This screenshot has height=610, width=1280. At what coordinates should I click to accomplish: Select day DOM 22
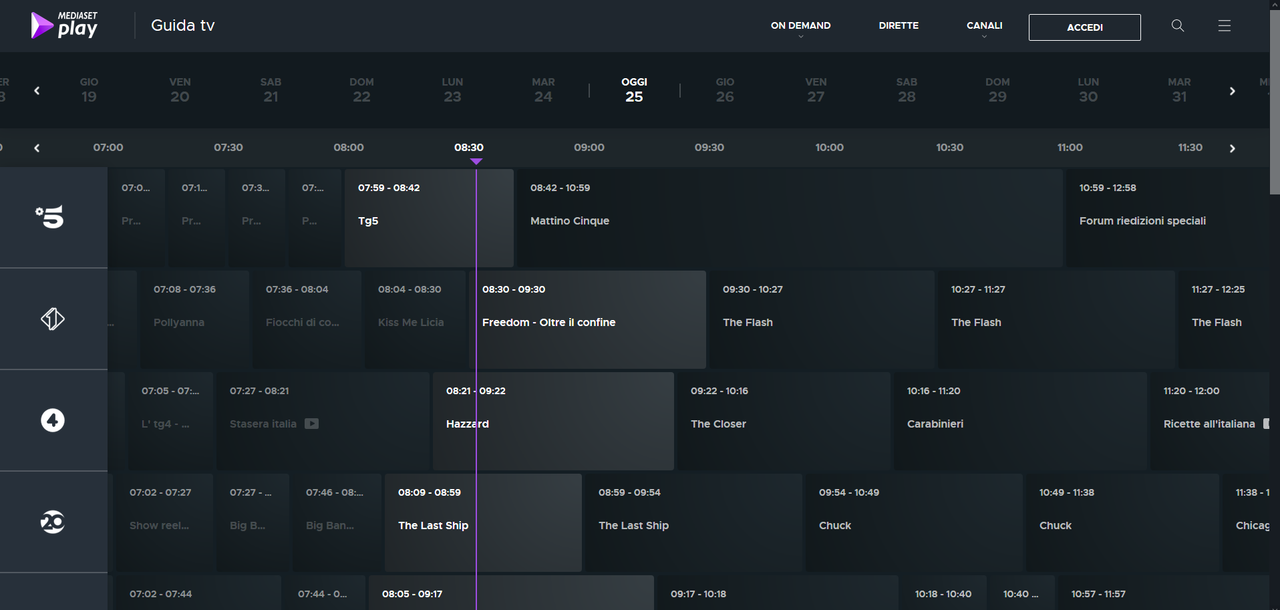tap(362, 90)
